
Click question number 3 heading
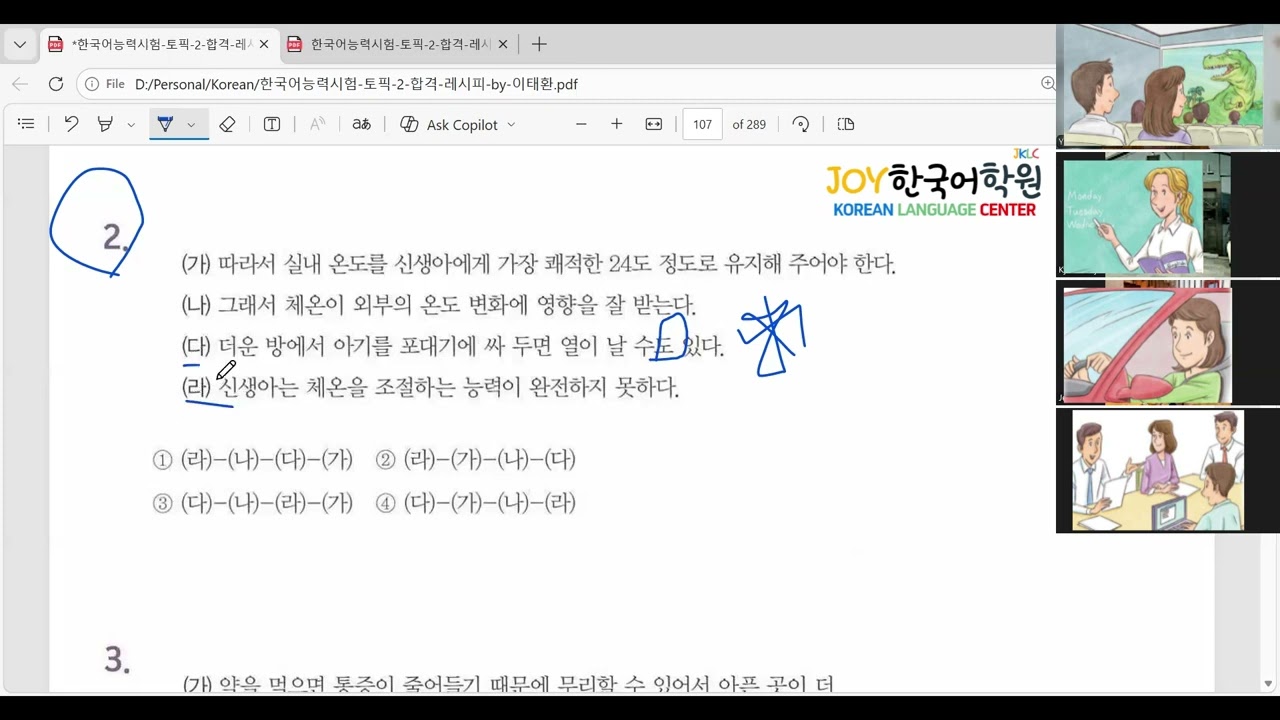coord(117,661)
